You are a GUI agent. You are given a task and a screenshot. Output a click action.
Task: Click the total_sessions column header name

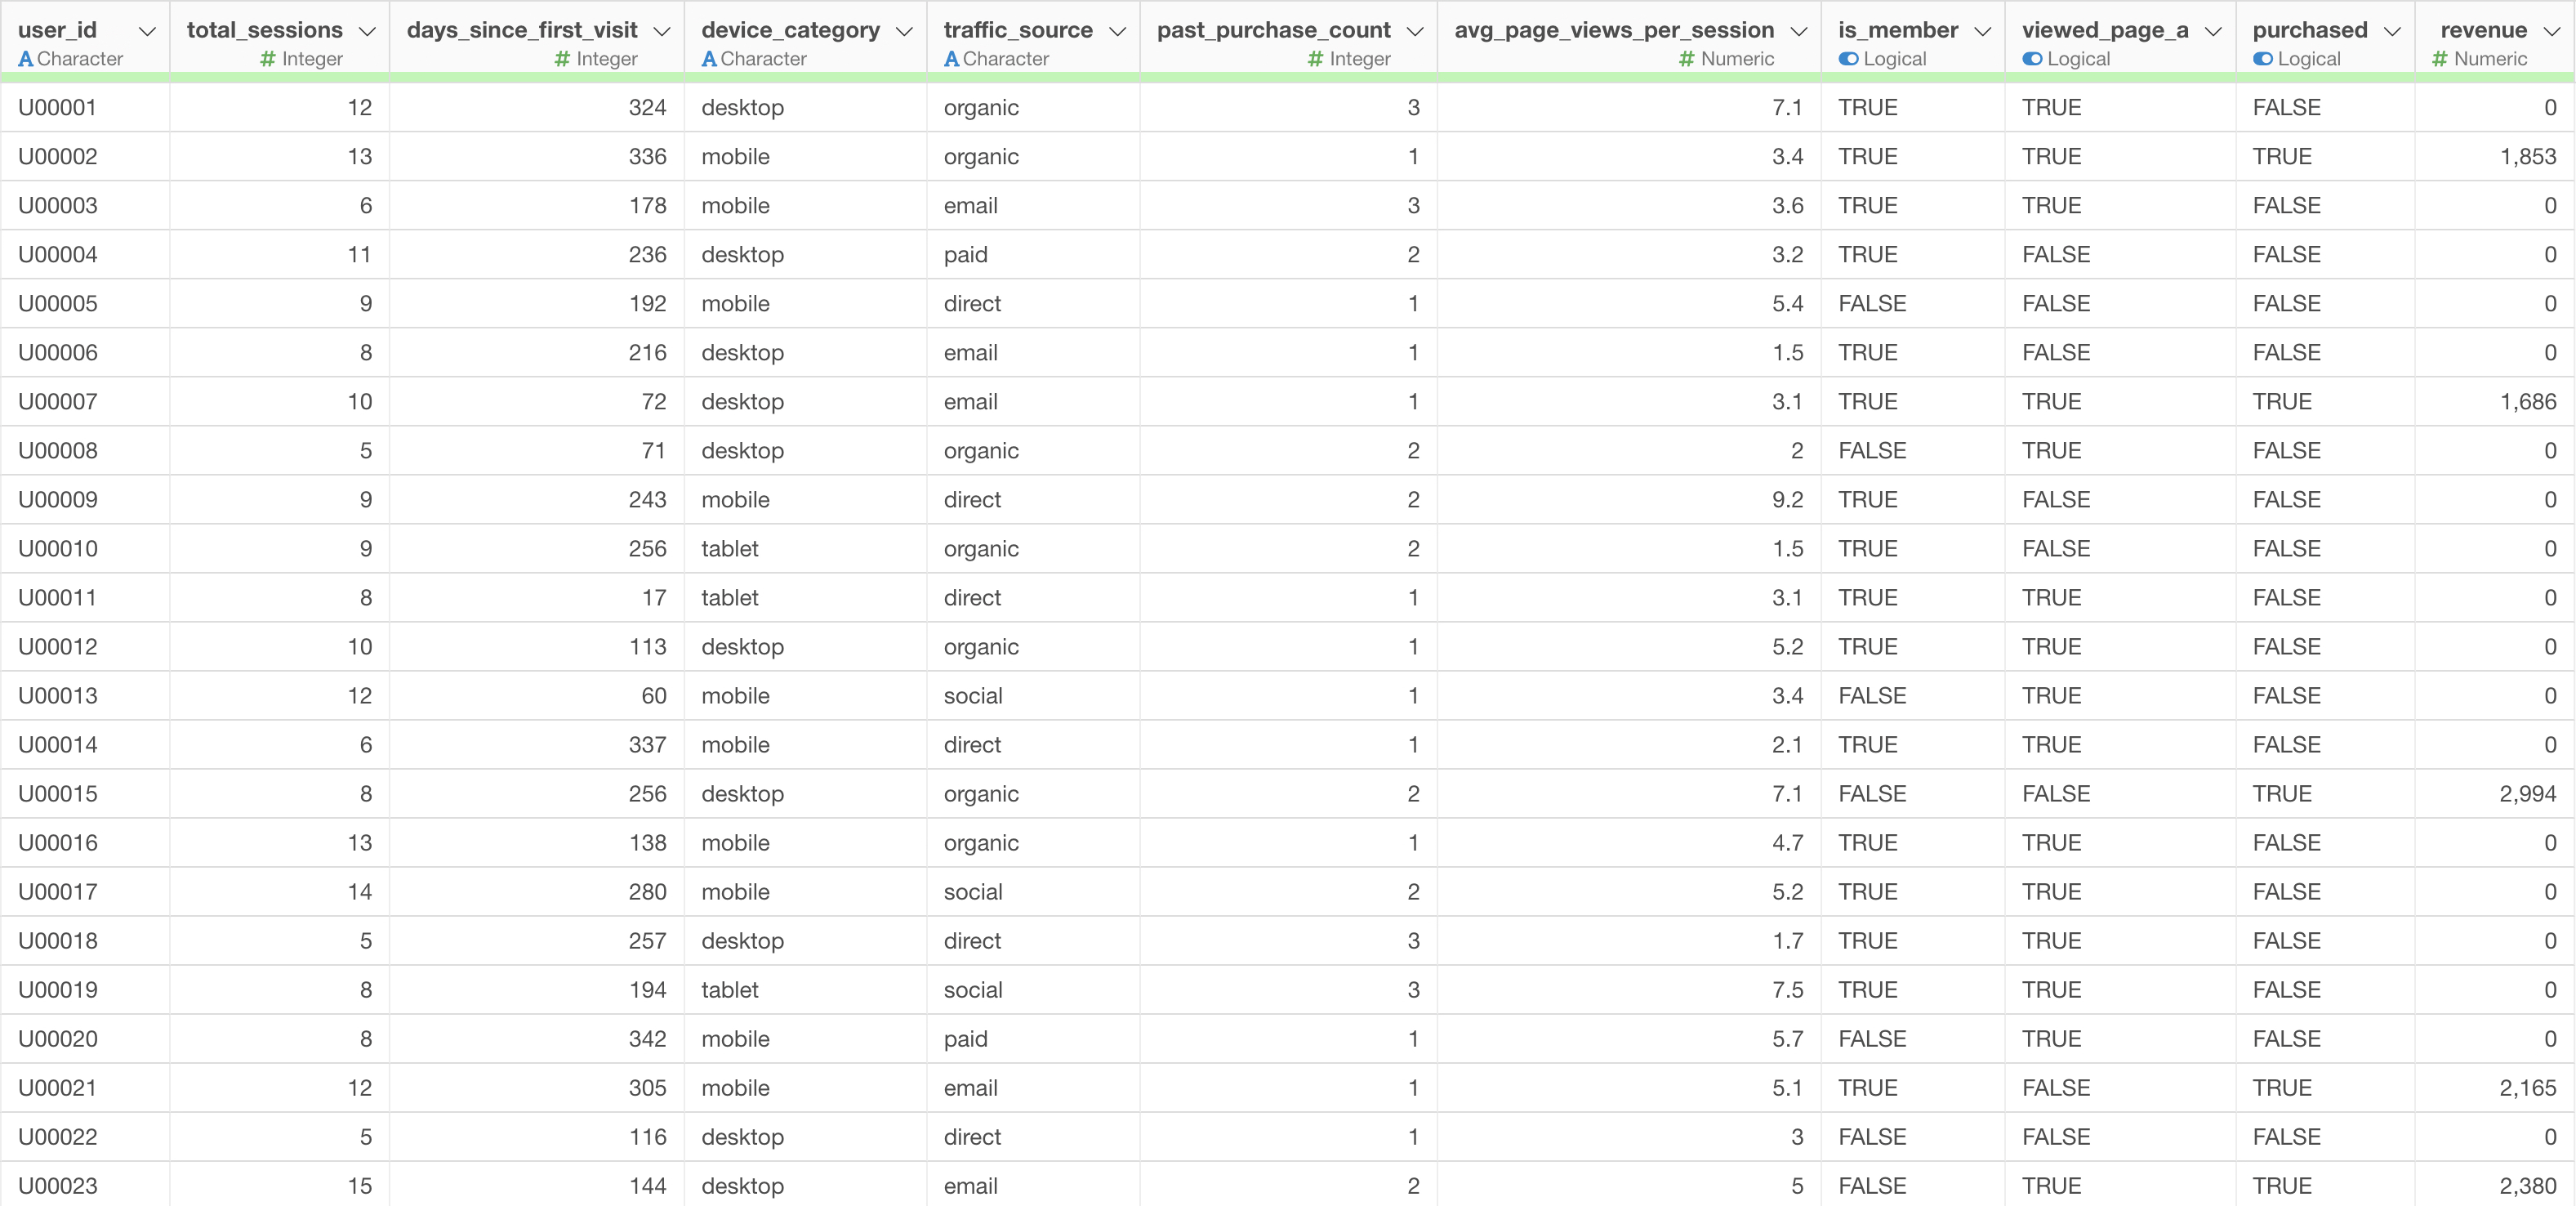click(264, 30)
